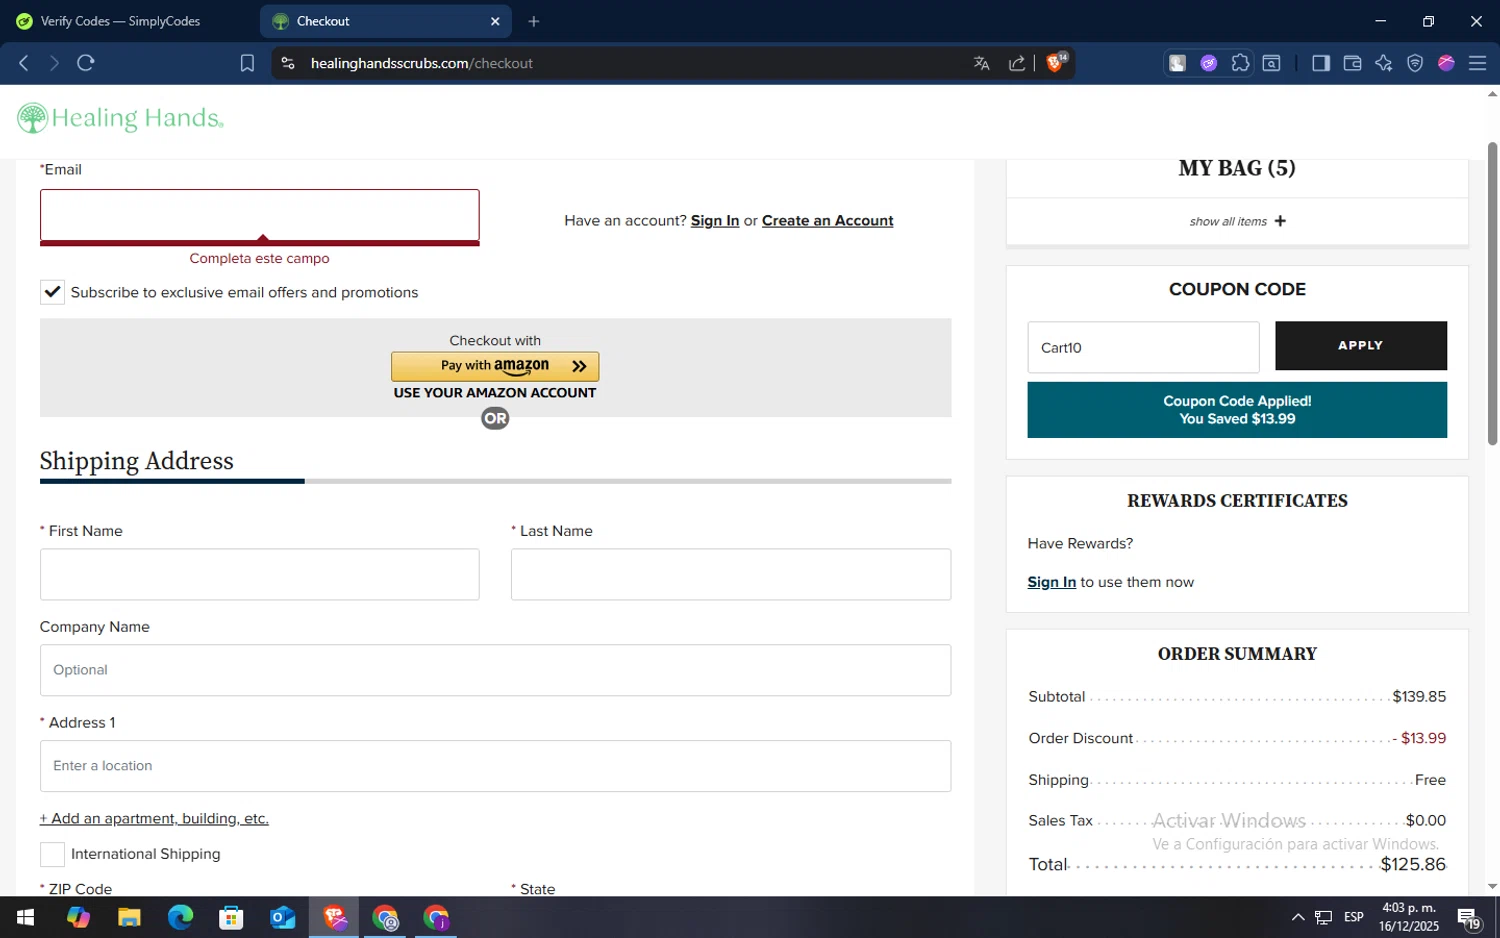Select the Checkout tab
Image resolution: width=1500 pixels, height=938 pixels.
[x=385, y=21]
